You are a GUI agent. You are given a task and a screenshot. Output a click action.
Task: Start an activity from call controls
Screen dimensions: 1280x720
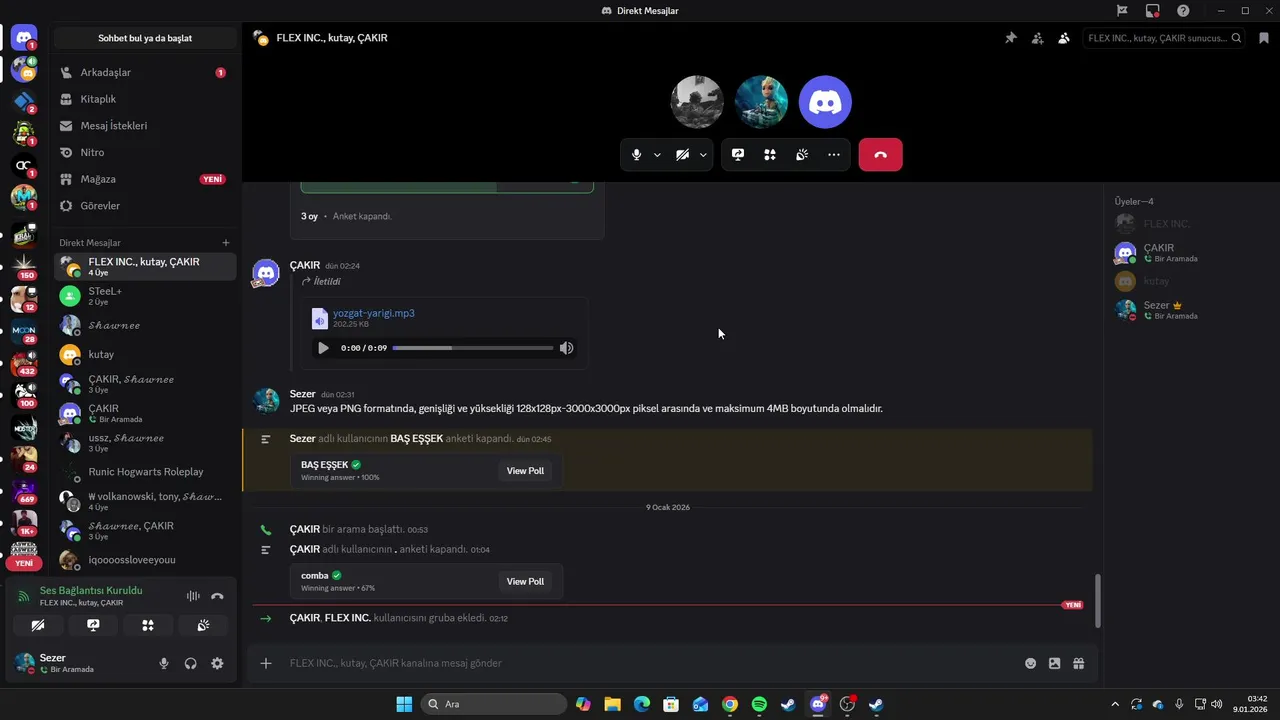(x=770, y=155)
